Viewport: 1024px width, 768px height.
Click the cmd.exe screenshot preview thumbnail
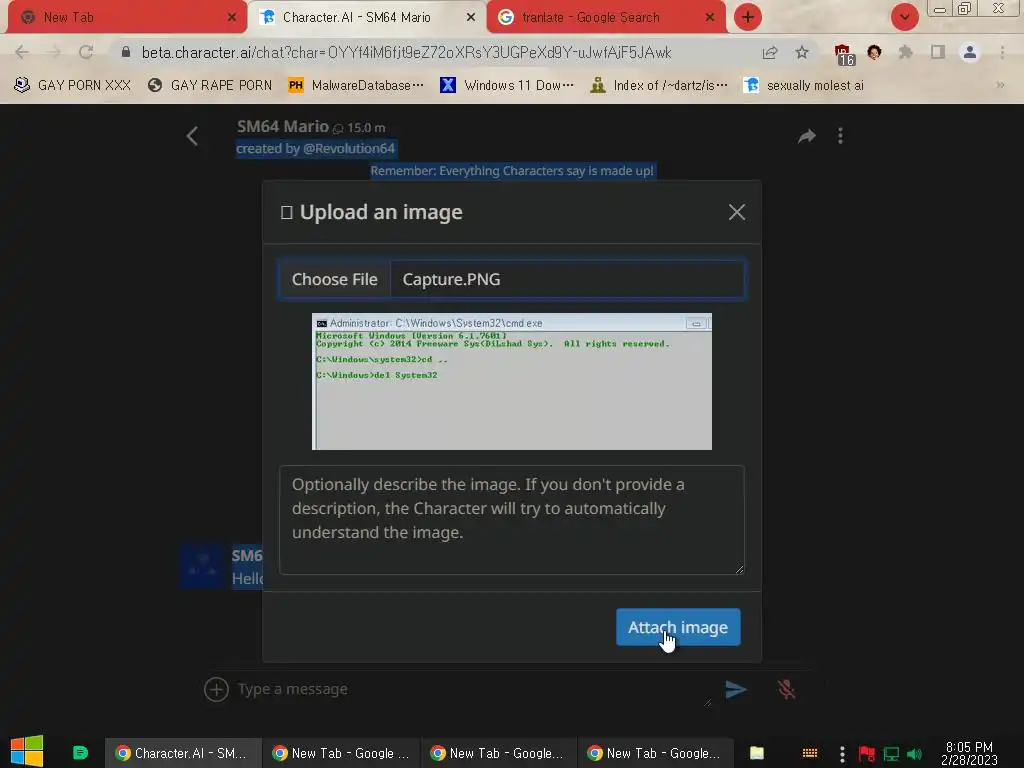pos(511,381)
